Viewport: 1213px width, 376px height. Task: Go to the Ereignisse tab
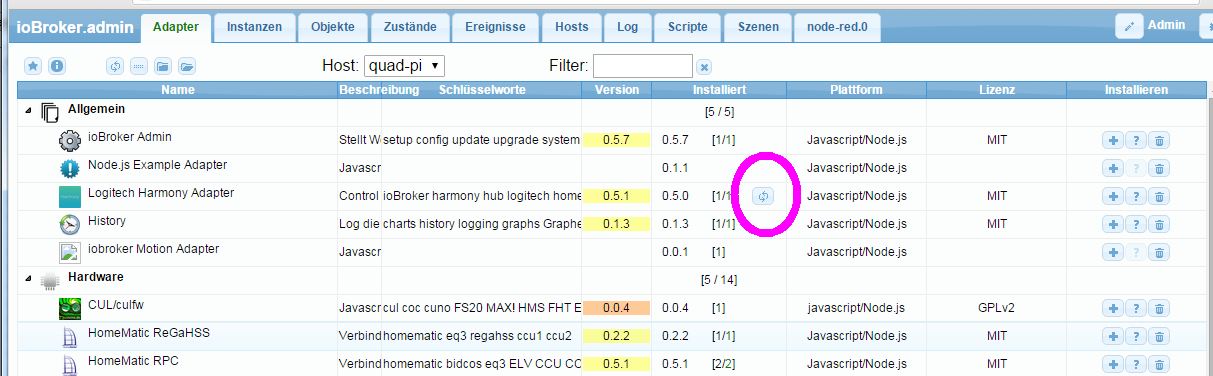[495, 28]
